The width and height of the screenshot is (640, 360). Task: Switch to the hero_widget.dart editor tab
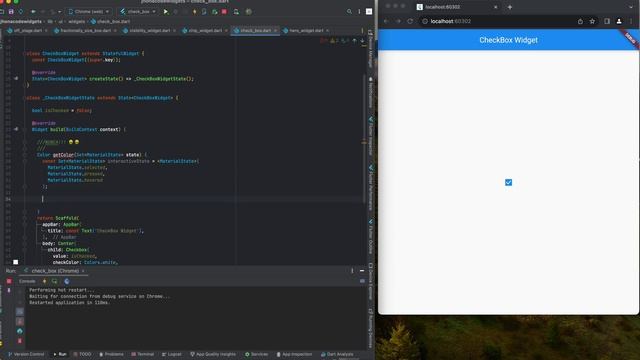(306, 31)
